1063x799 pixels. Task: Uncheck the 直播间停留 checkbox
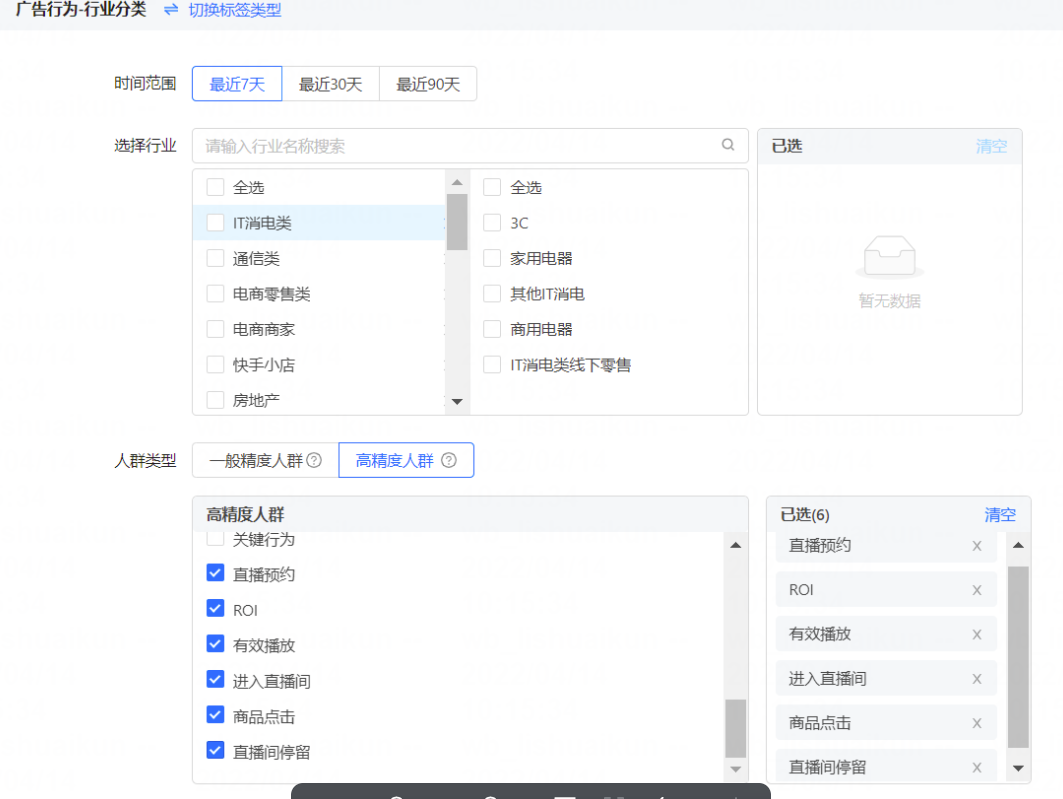215,751
